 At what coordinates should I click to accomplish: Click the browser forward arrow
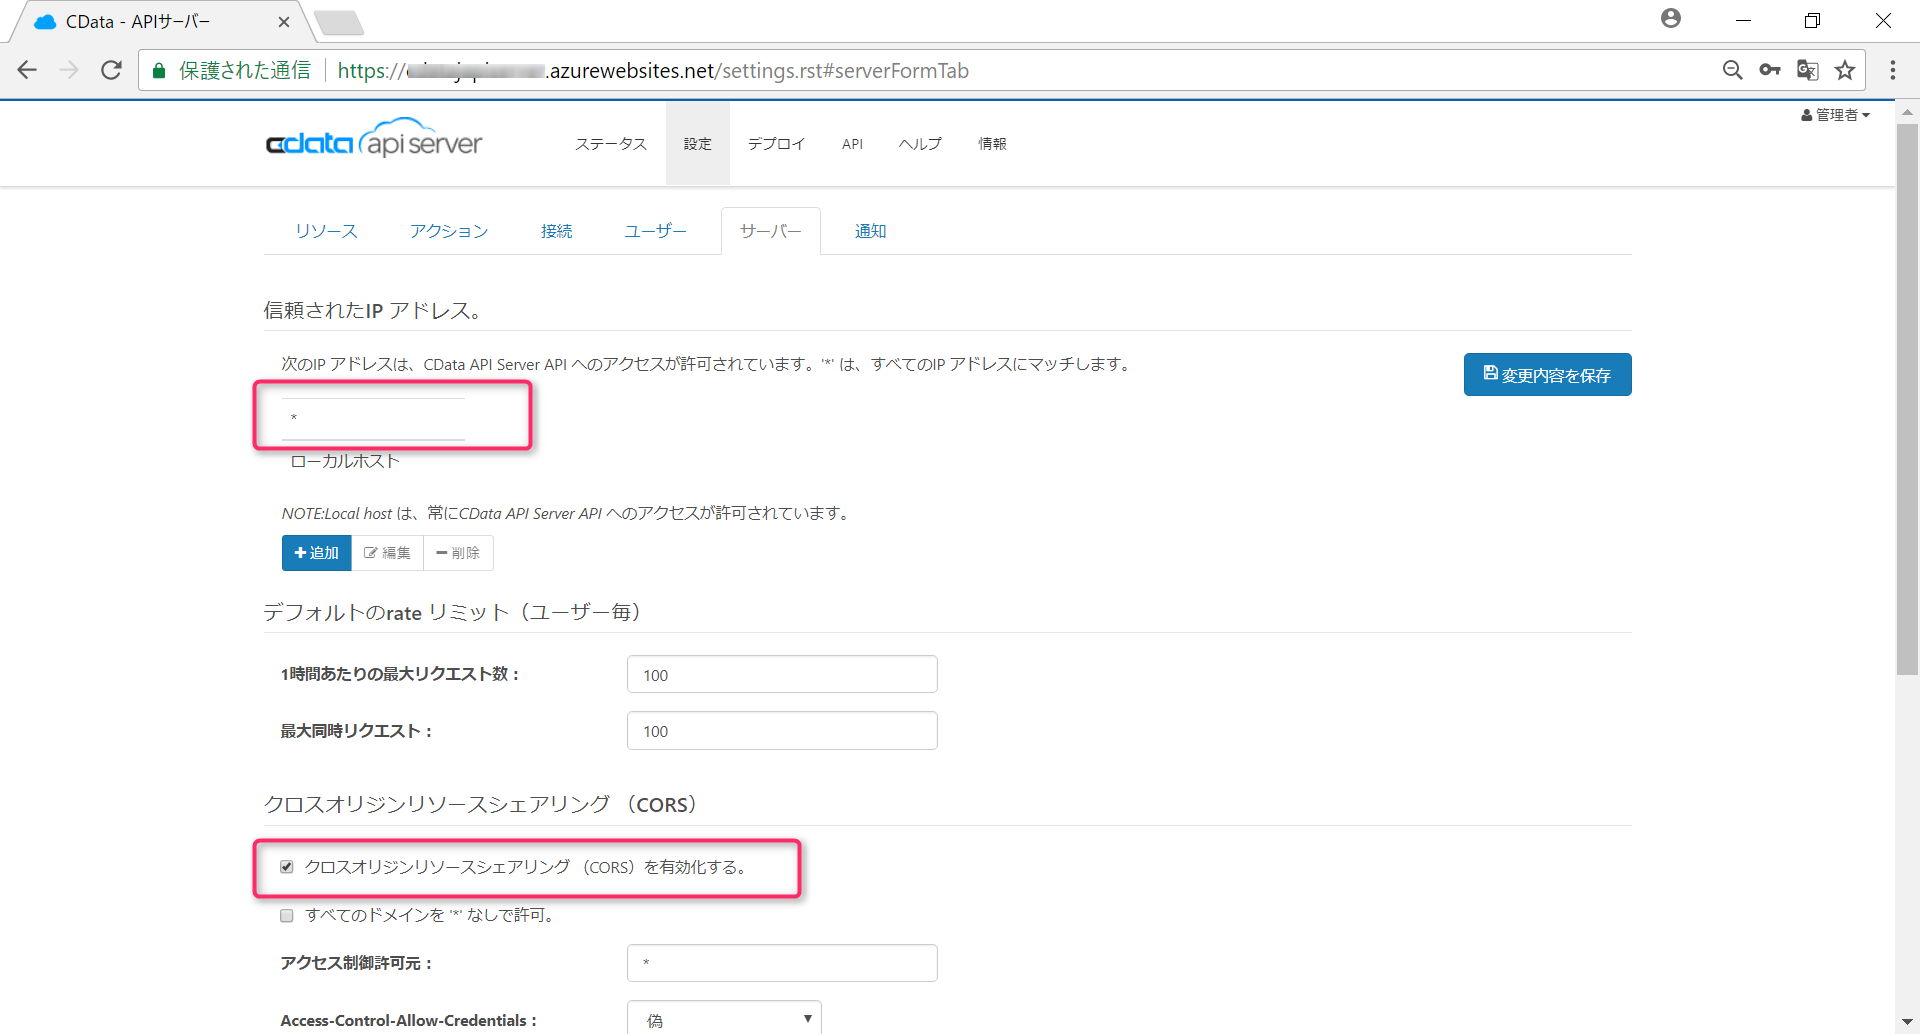[x=69, y=70]
